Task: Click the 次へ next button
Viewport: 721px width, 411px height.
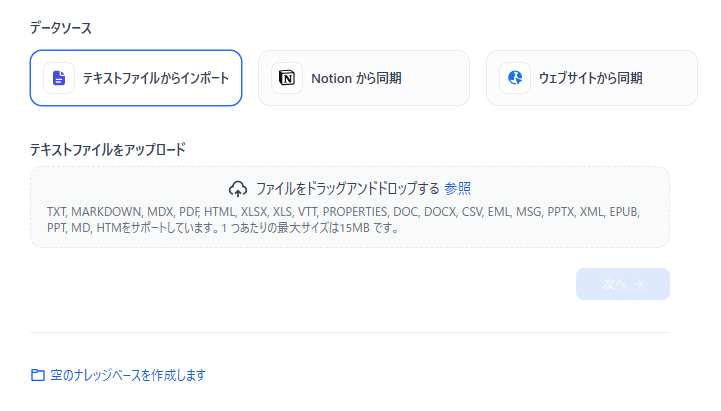Action: point(623,284)
